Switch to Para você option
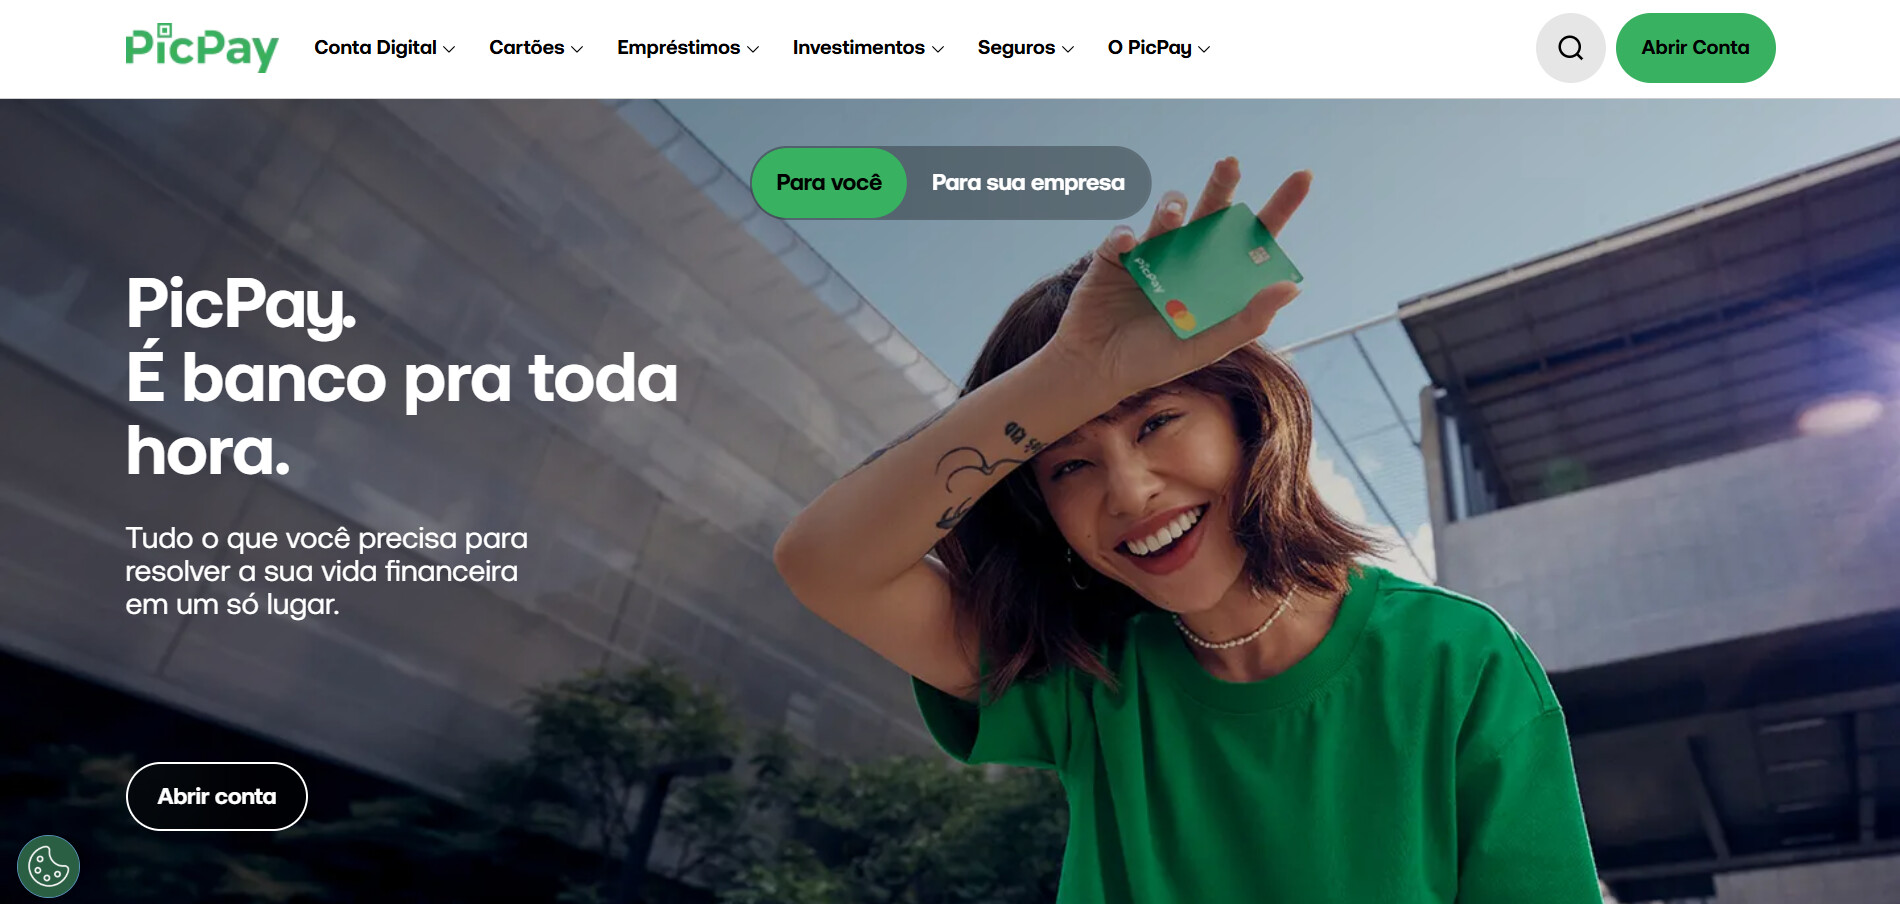 pos(829,183)
